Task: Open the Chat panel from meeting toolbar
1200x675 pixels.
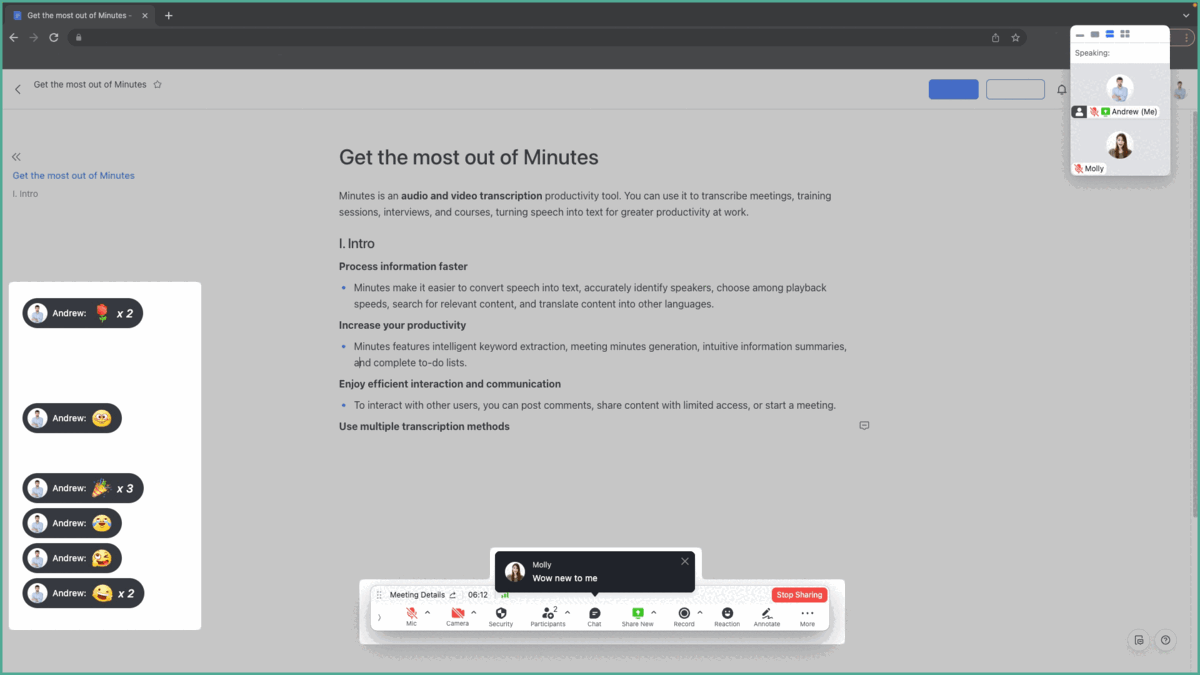Action: [x=594, y=614]
